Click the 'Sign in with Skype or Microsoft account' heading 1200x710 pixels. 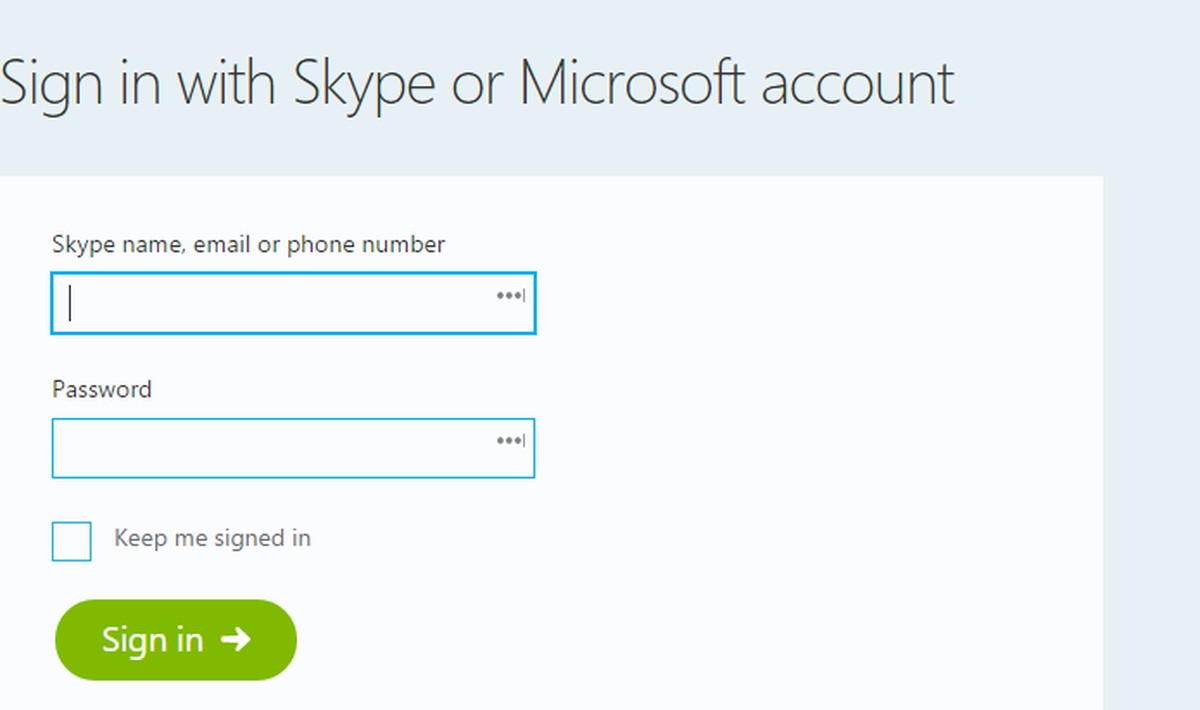tap(477, 83)
